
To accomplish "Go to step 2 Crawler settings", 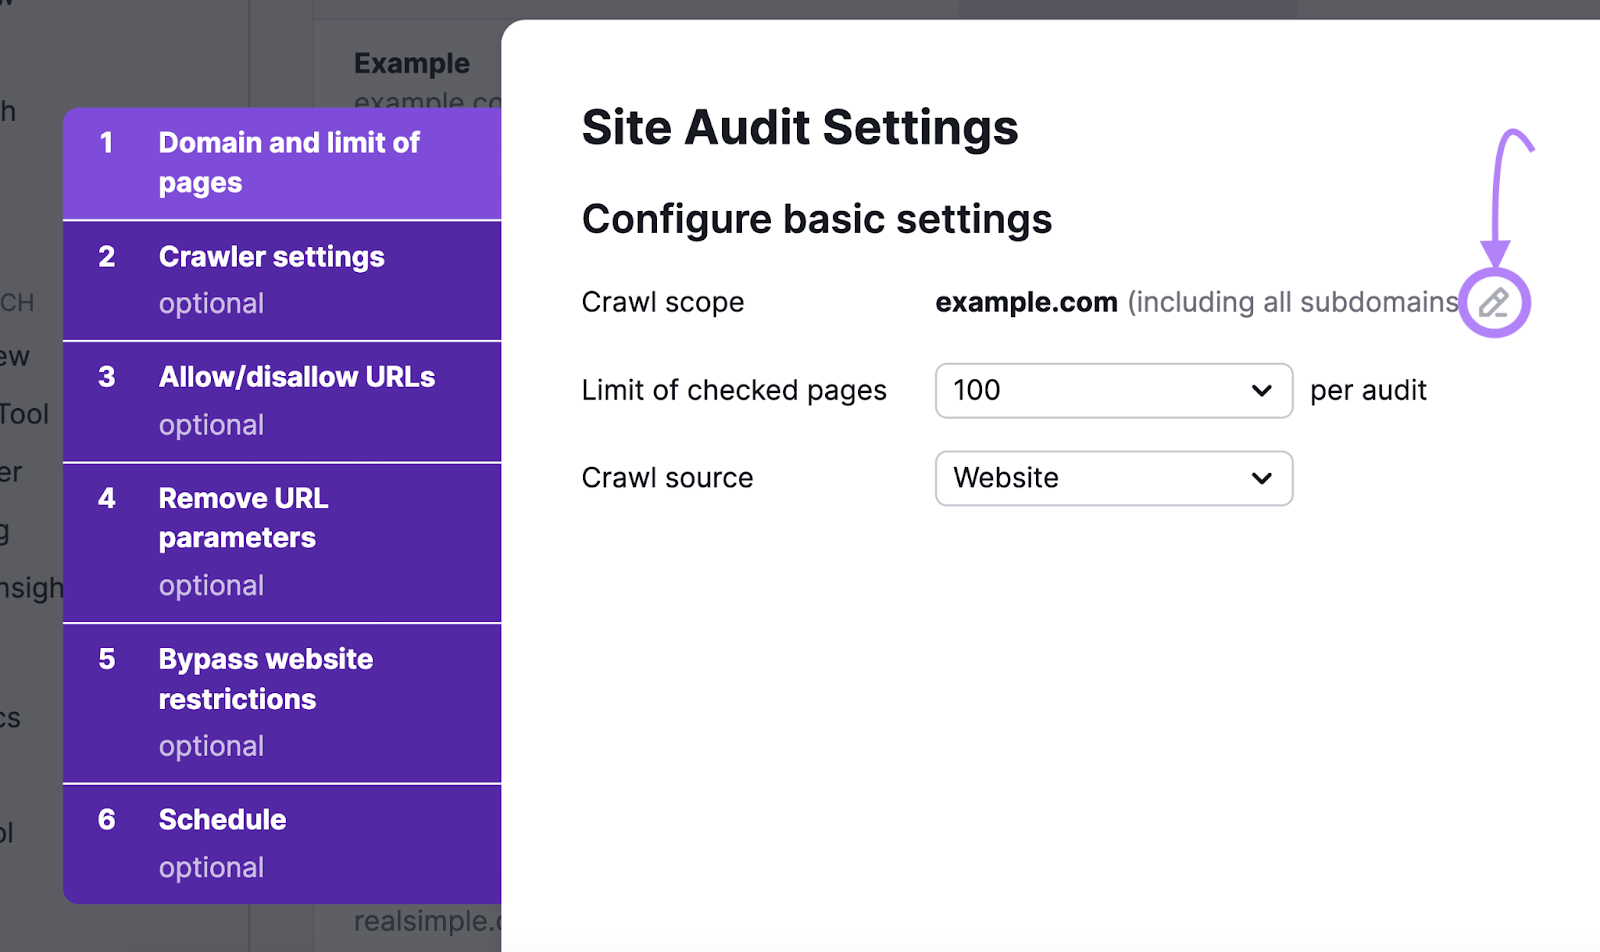I will [282, 281].
